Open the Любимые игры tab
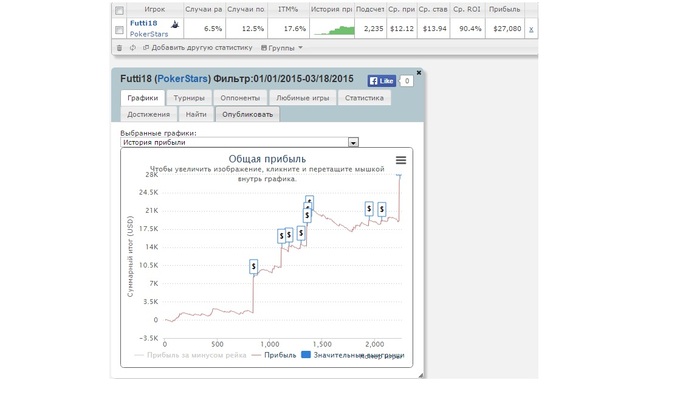700x394 pixels. coord(303,98)
